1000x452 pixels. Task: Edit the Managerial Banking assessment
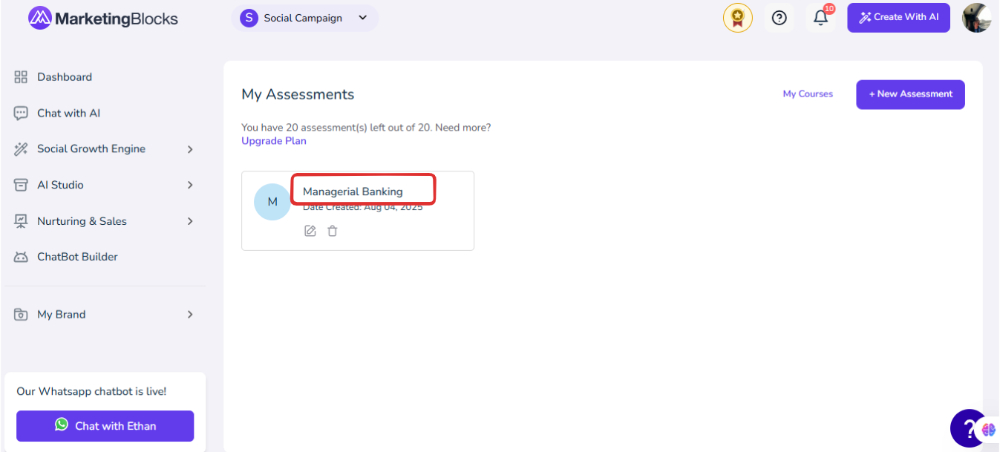pyautogui.click(x=310, y=231)
